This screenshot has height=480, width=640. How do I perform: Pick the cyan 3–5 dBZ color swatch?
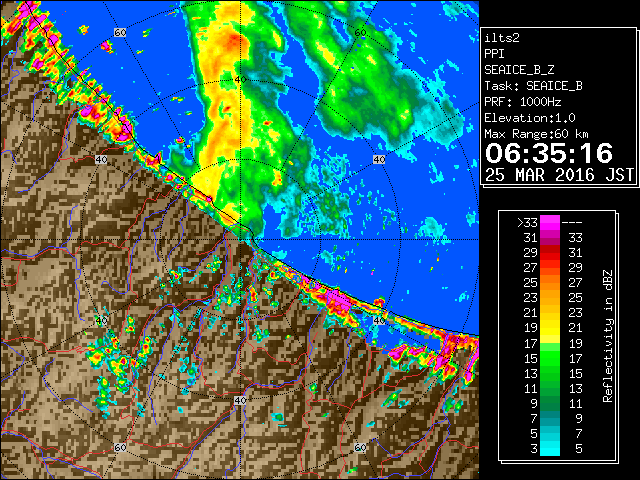click(x=550, y=448)
